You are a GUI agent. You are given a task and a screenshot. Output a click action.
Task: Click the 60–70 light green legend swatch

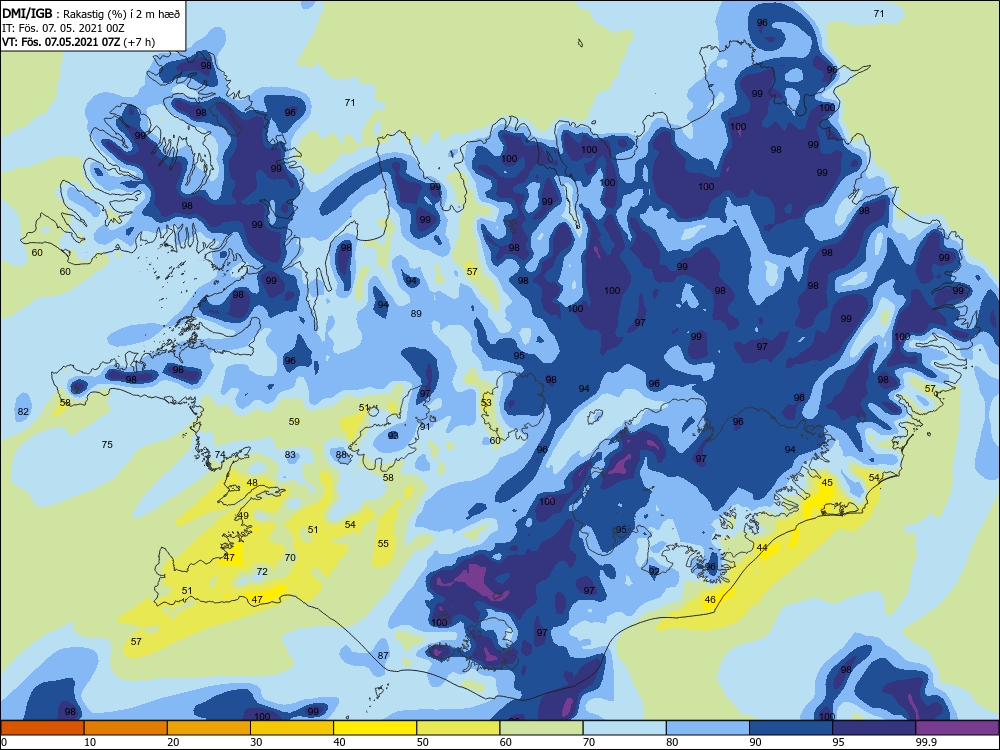pos(541,728)
